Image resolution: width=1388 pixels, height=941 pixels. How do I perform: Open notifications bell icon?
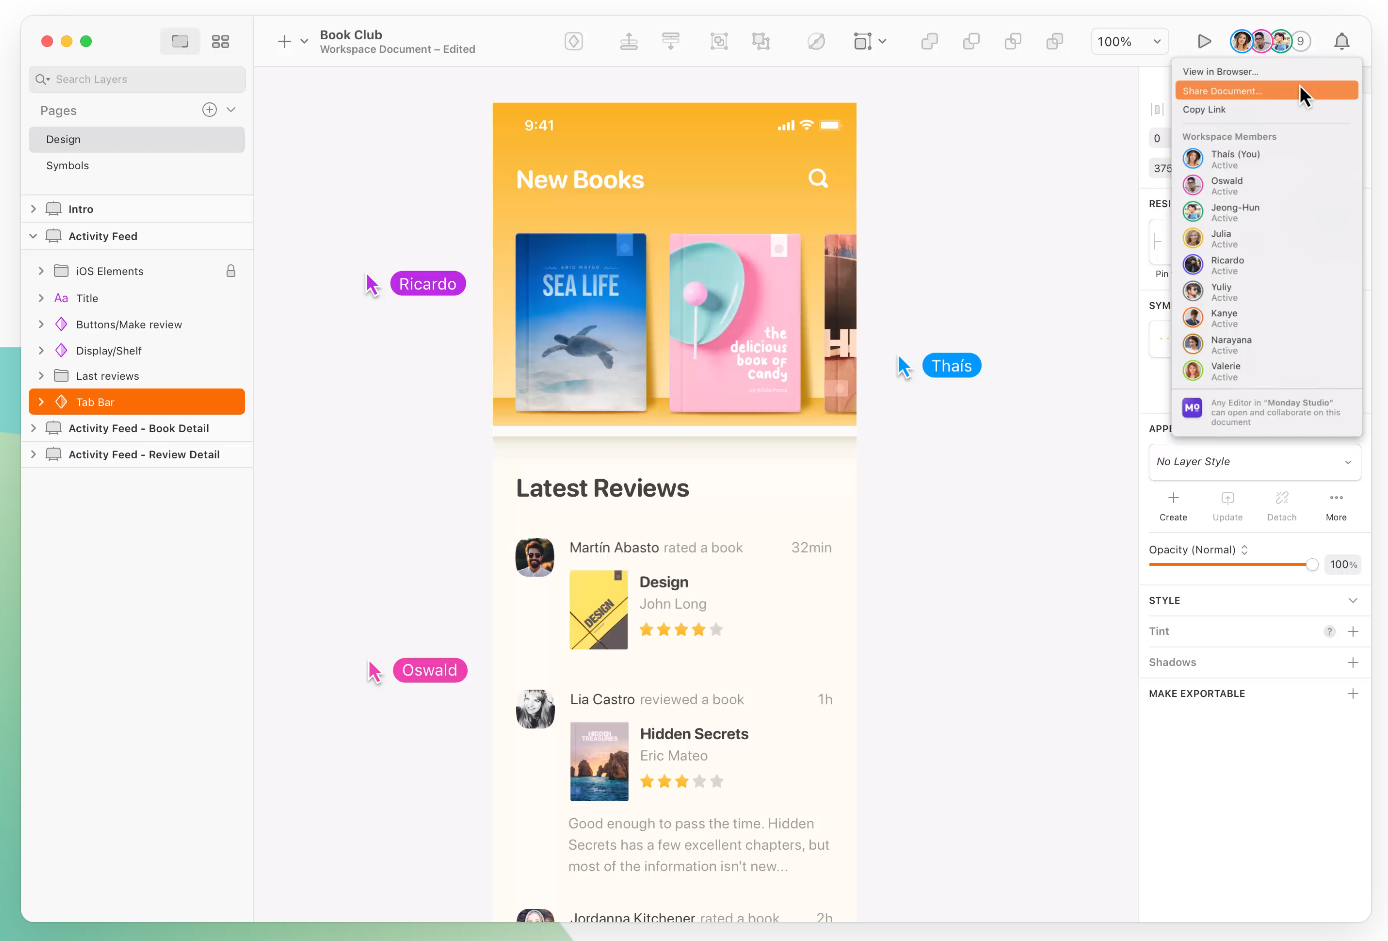[x=1342, y=41]
